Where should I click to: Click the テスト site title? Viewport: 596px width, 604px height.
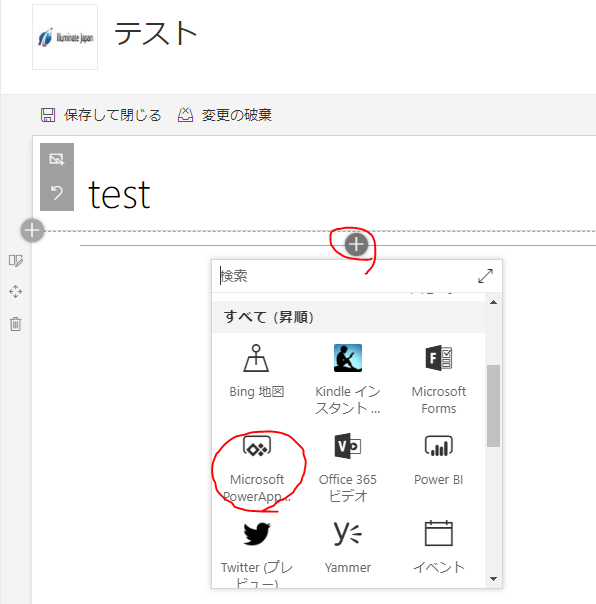[155, 34]
